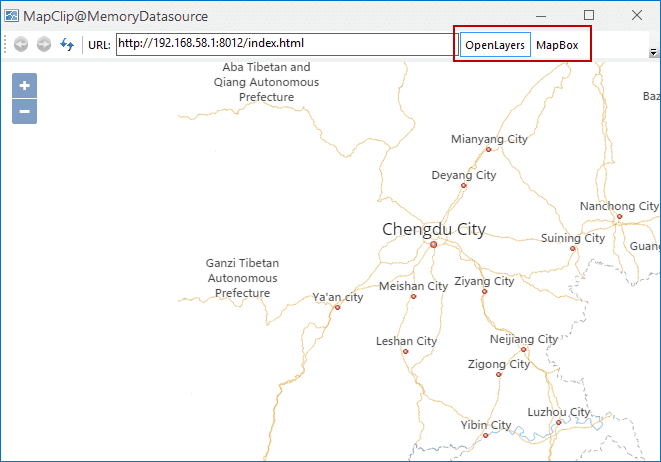Click the Mianyang City label

pos(489,139)
